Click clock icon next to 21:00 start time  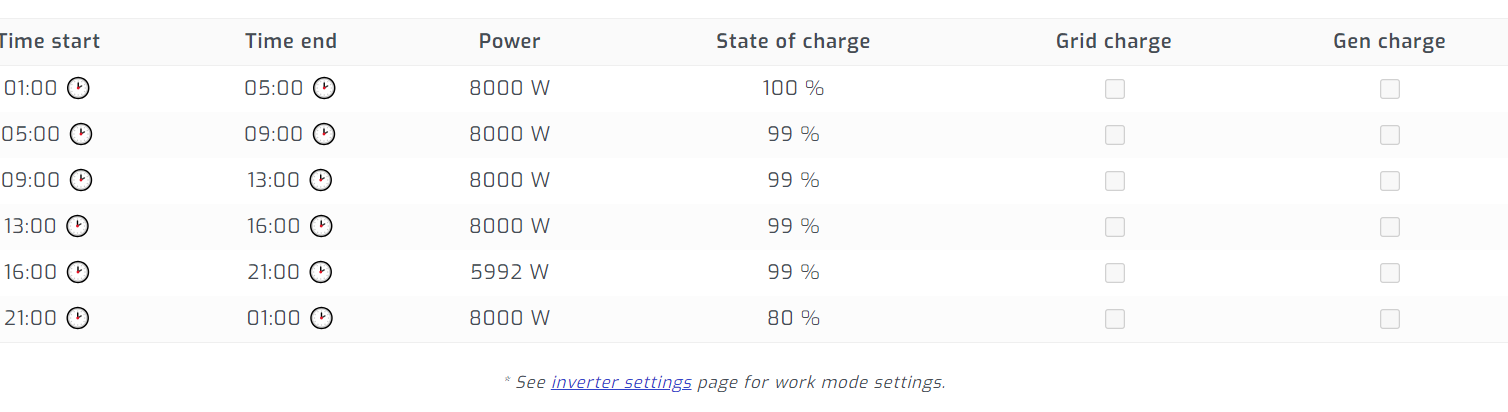point(78,318)
